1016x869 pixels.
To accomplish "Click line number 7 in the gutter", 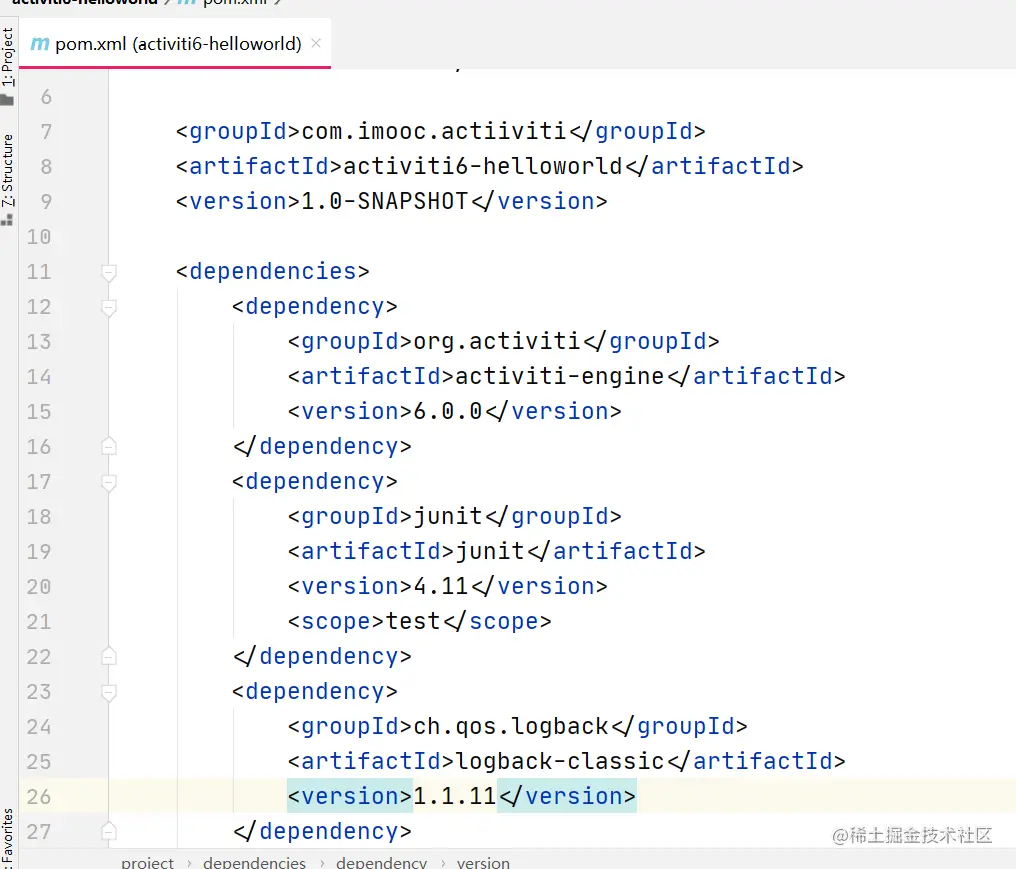I will pyautogui.click(x=46, y=132).
